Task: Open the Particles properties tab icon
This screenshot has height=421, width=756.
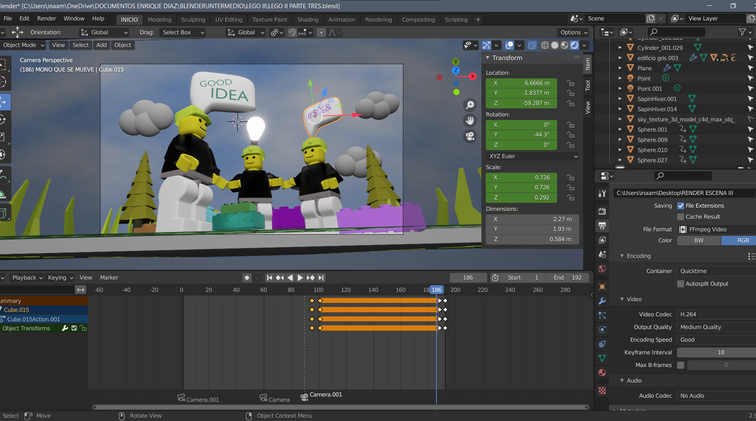Action: [x=602, y=315]
